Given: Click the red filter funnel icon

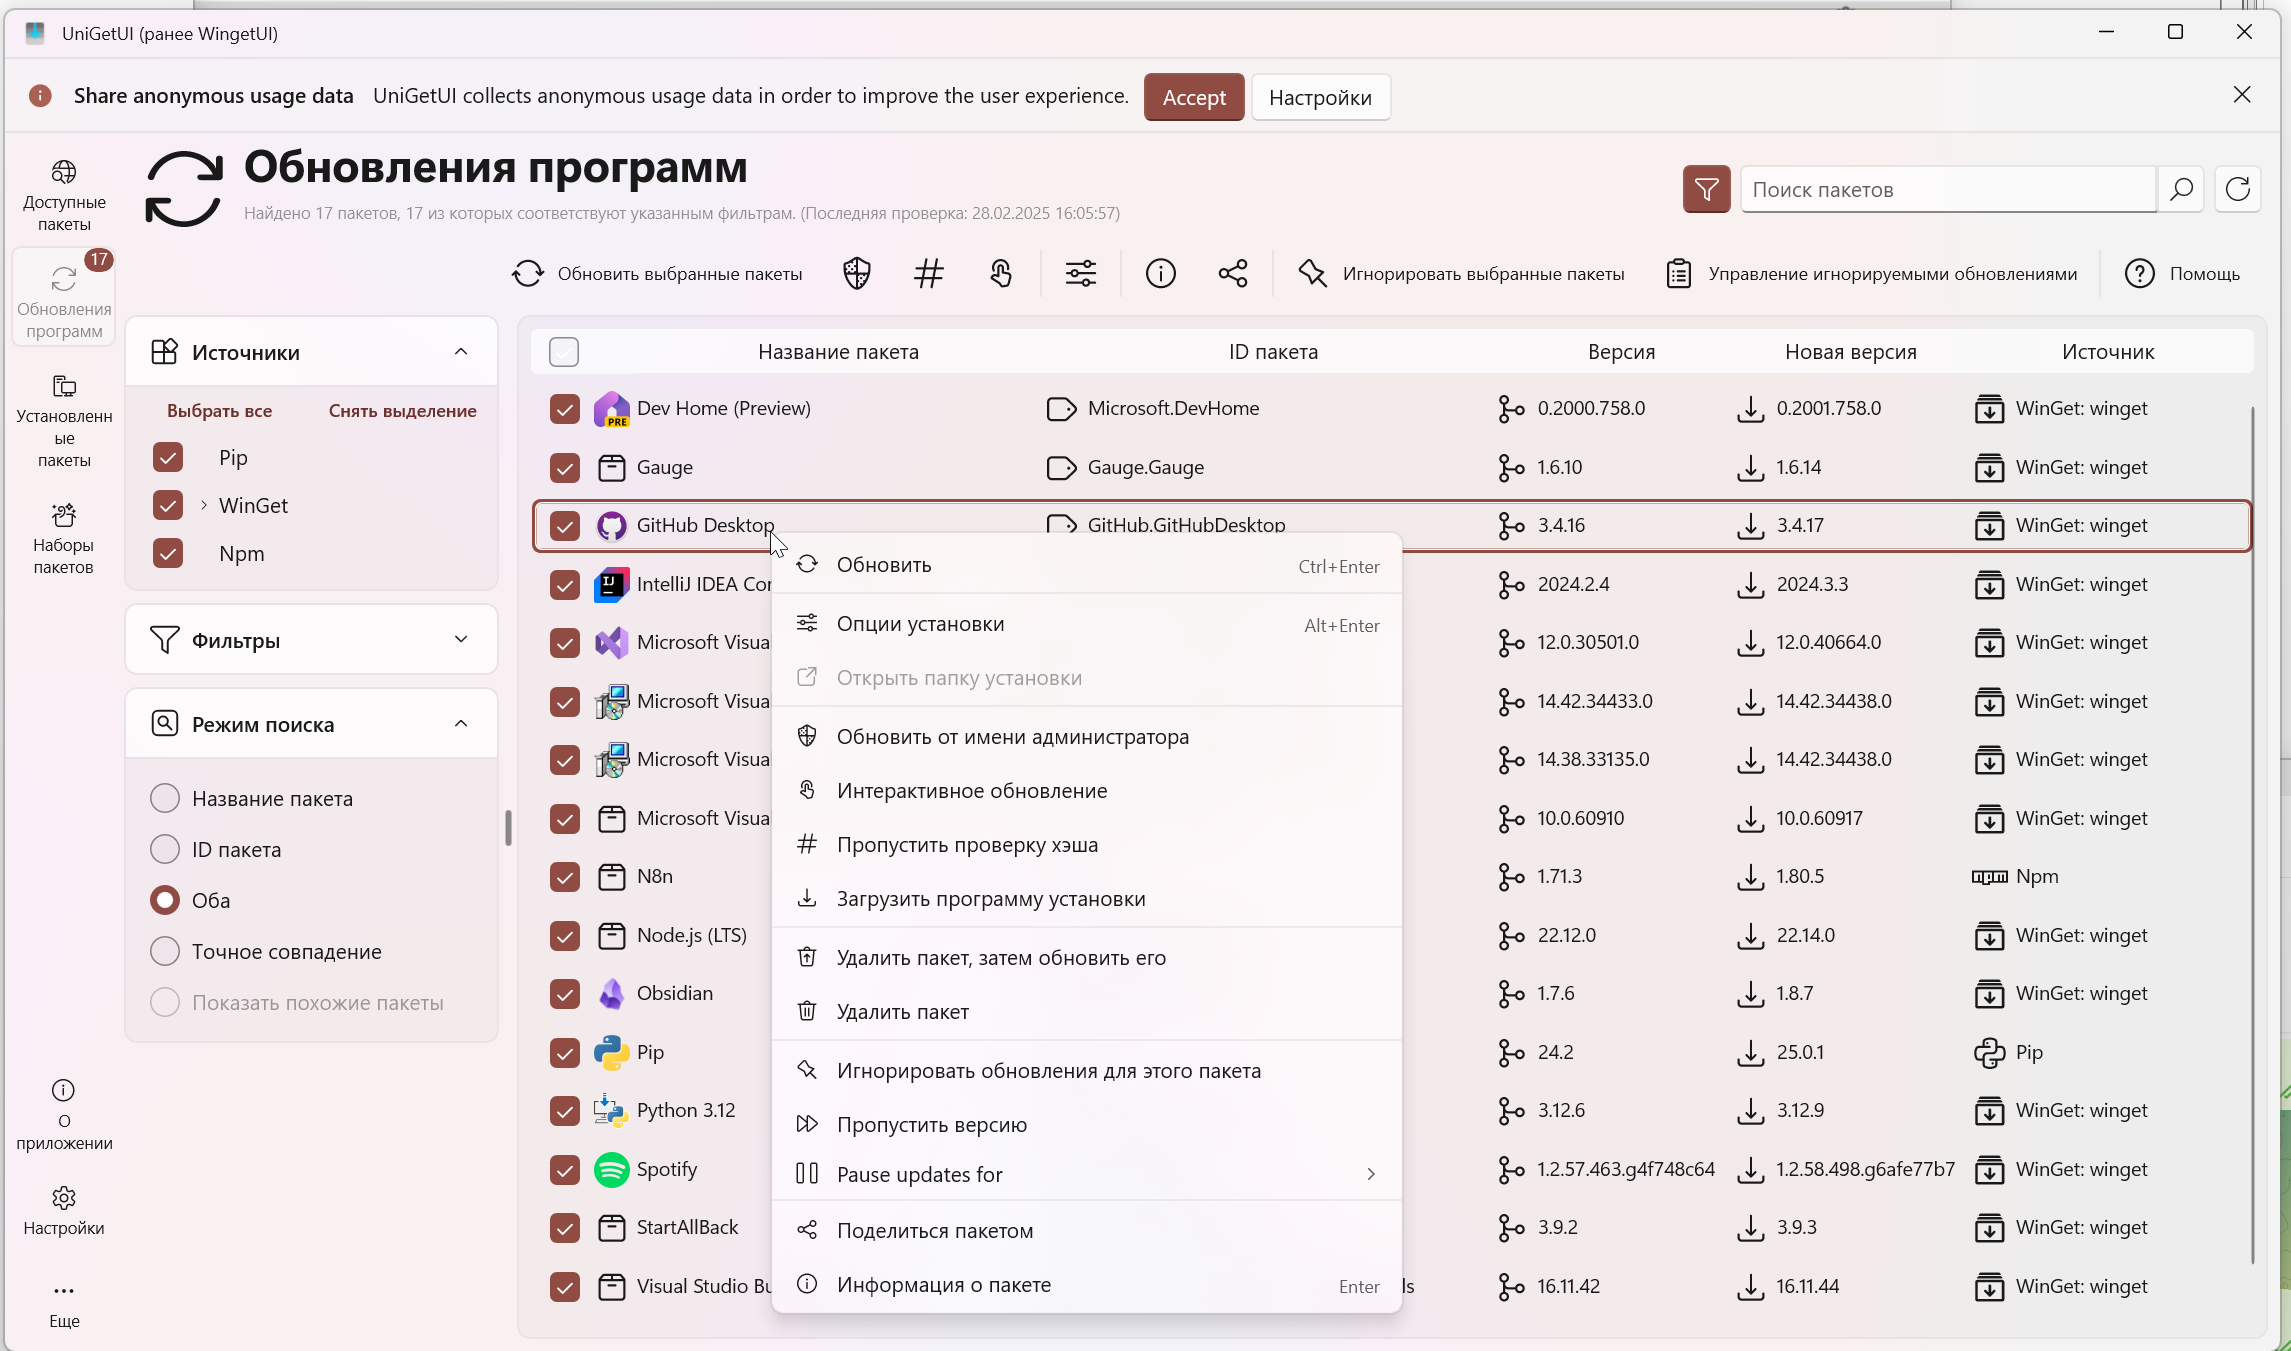Looking at the screenshot, I should (1706, 189).
